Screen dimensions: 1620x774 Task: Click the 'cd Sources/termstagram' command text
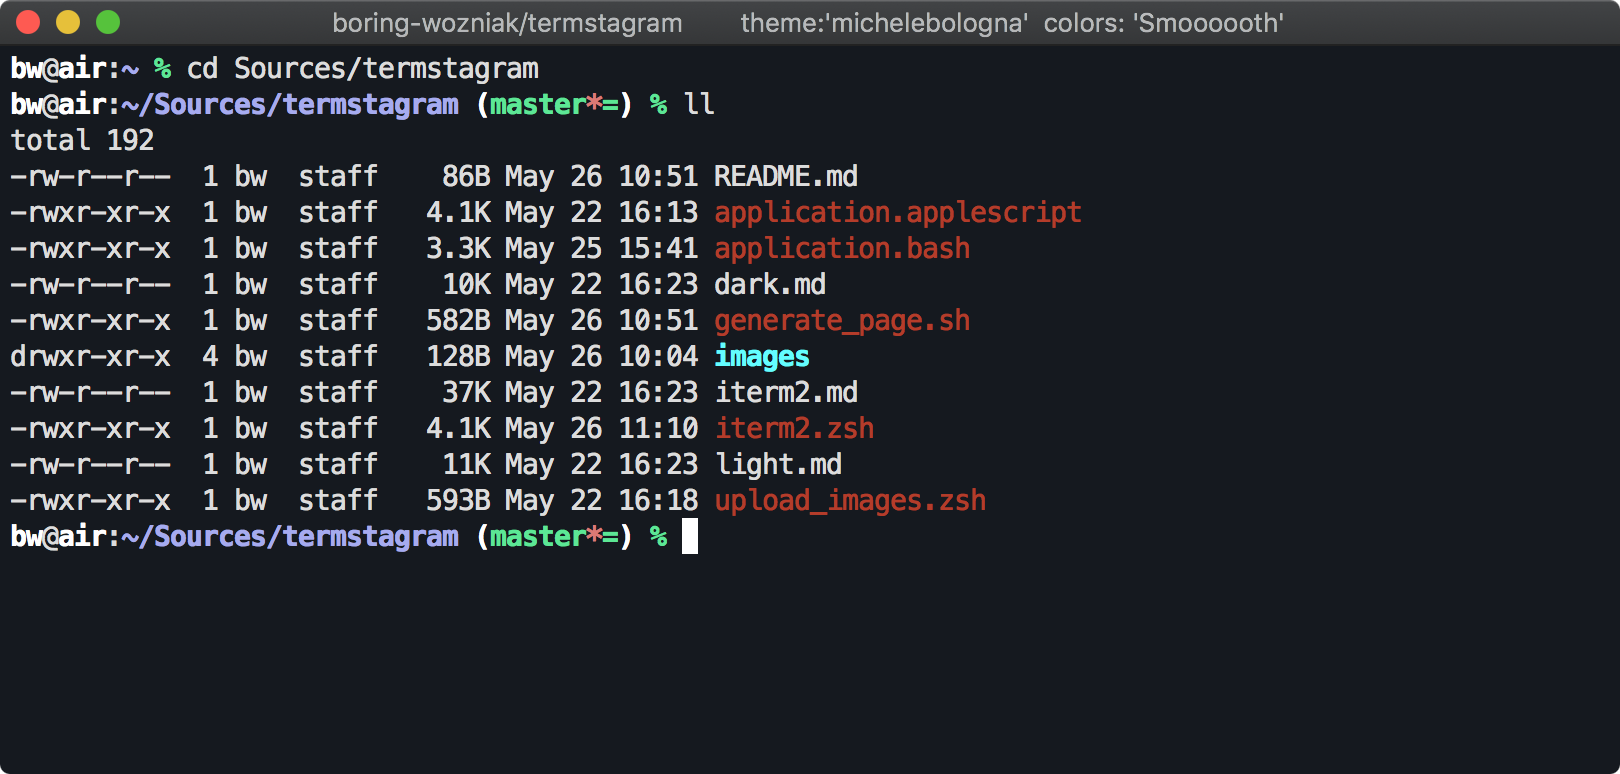tap(363, 69)
